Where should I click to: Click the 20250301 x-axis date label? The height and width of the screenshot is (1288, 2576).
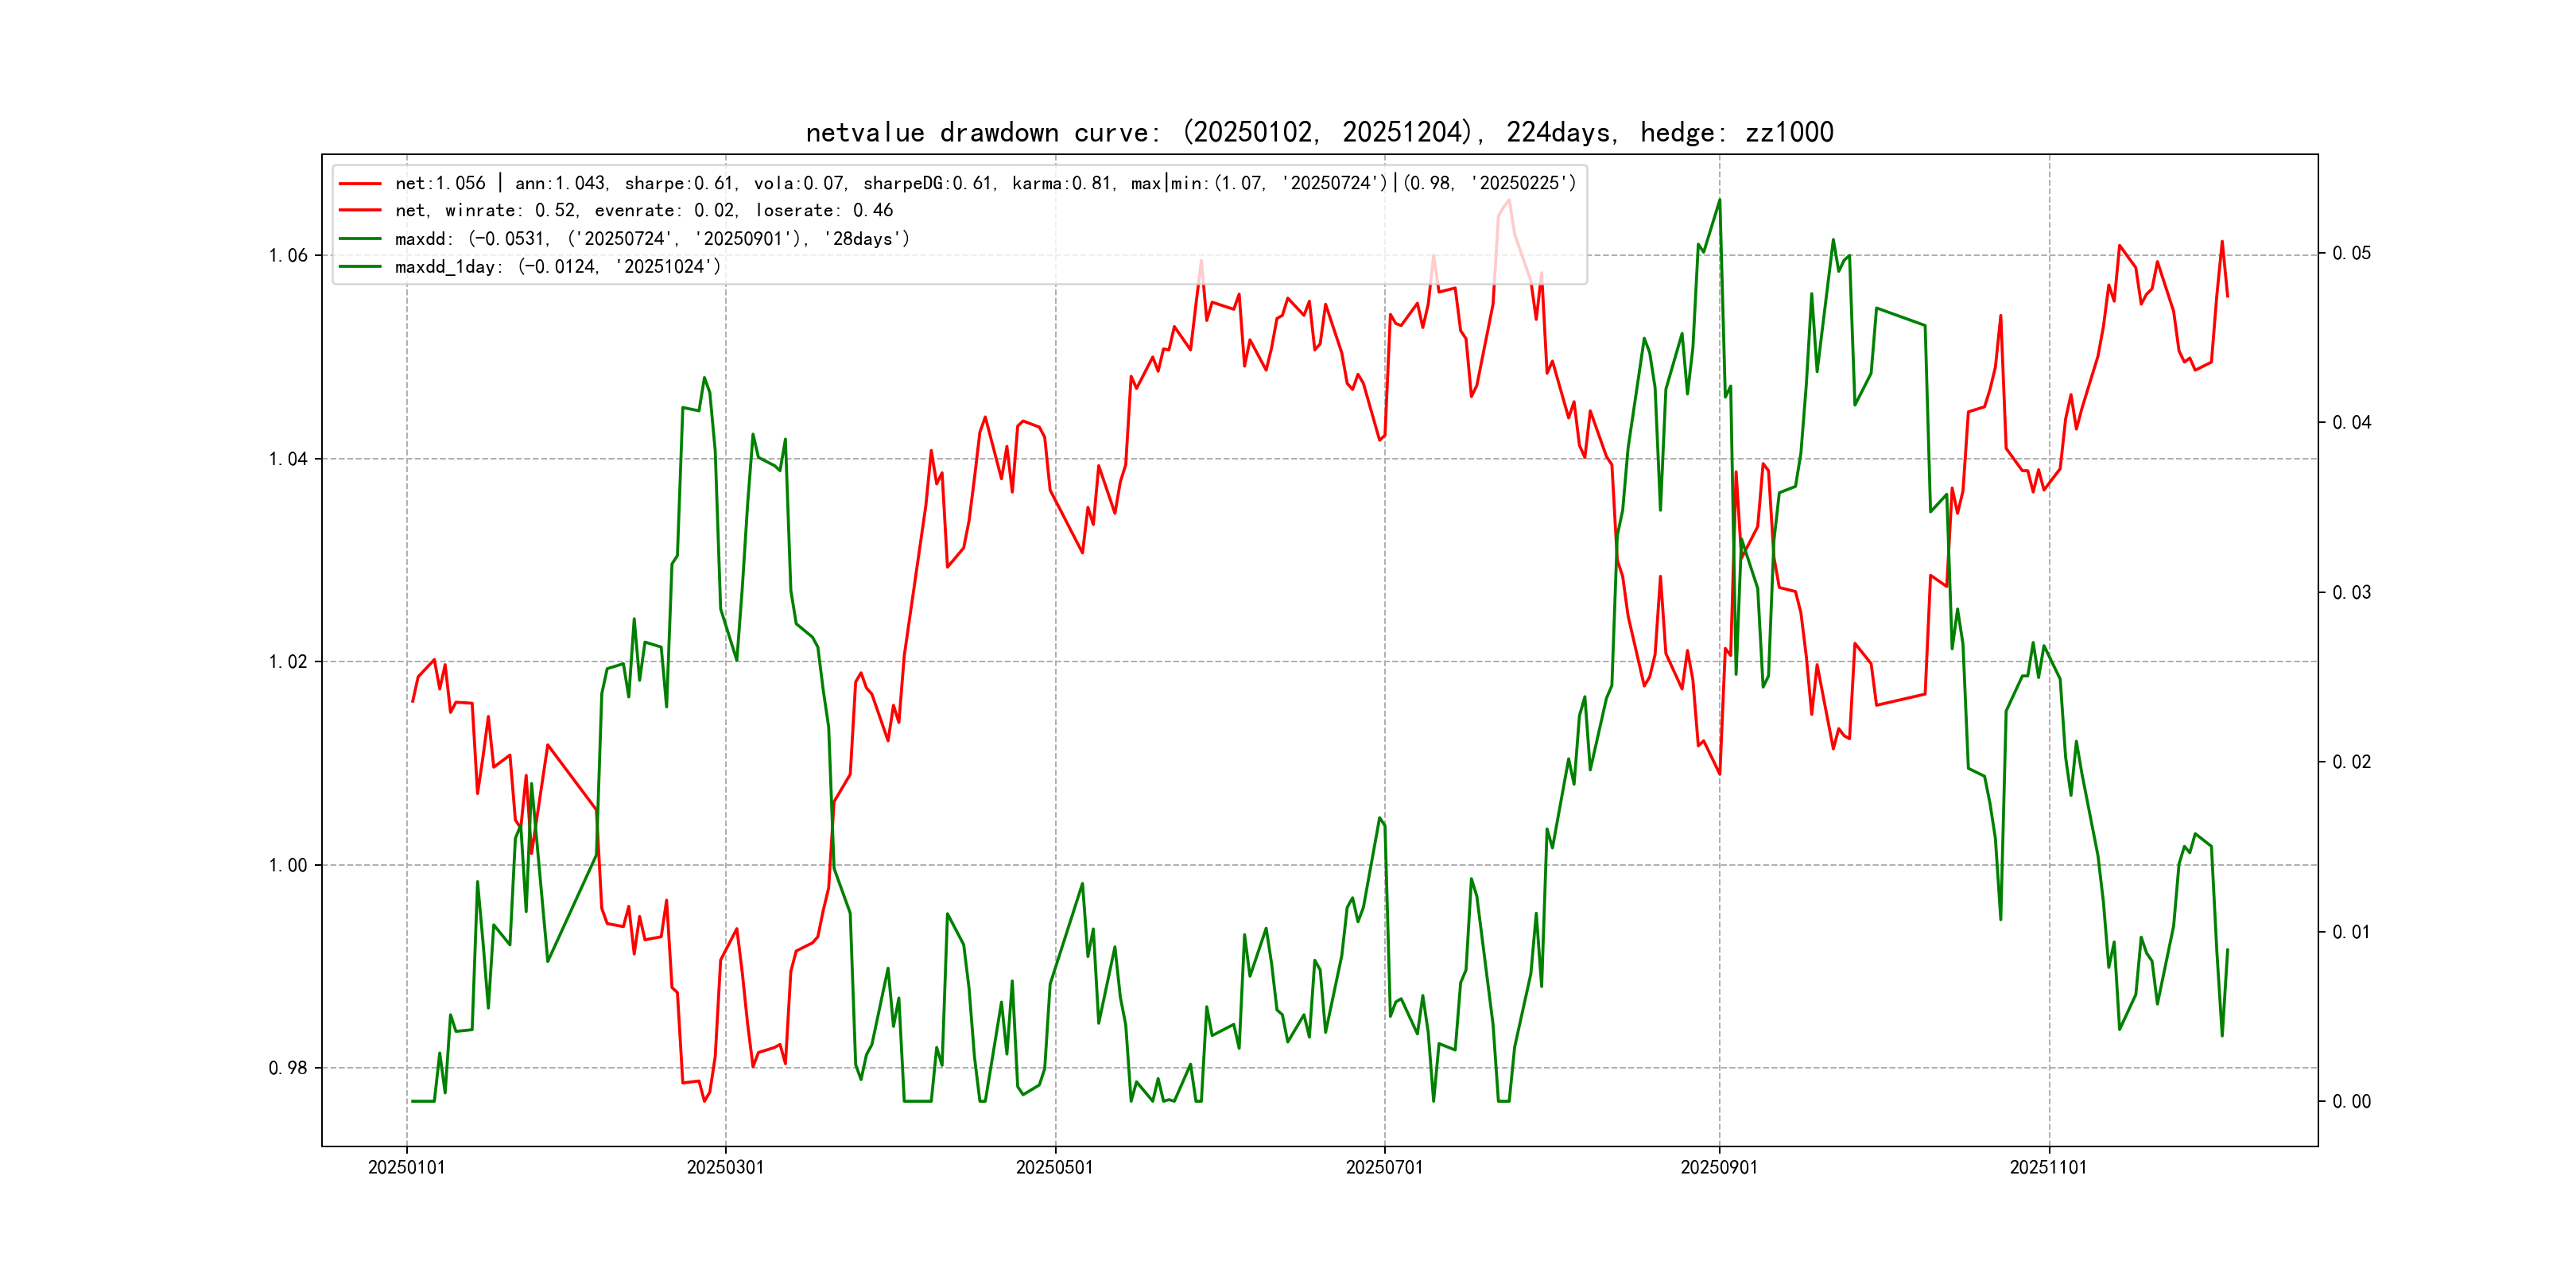pos(725,1167)
